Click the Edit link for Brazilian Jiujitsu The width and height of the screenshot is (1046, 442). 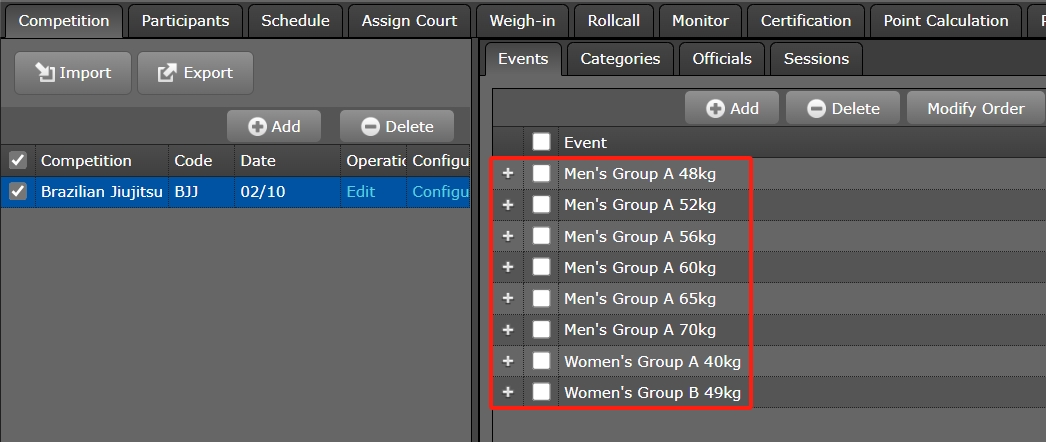point(361,192)
